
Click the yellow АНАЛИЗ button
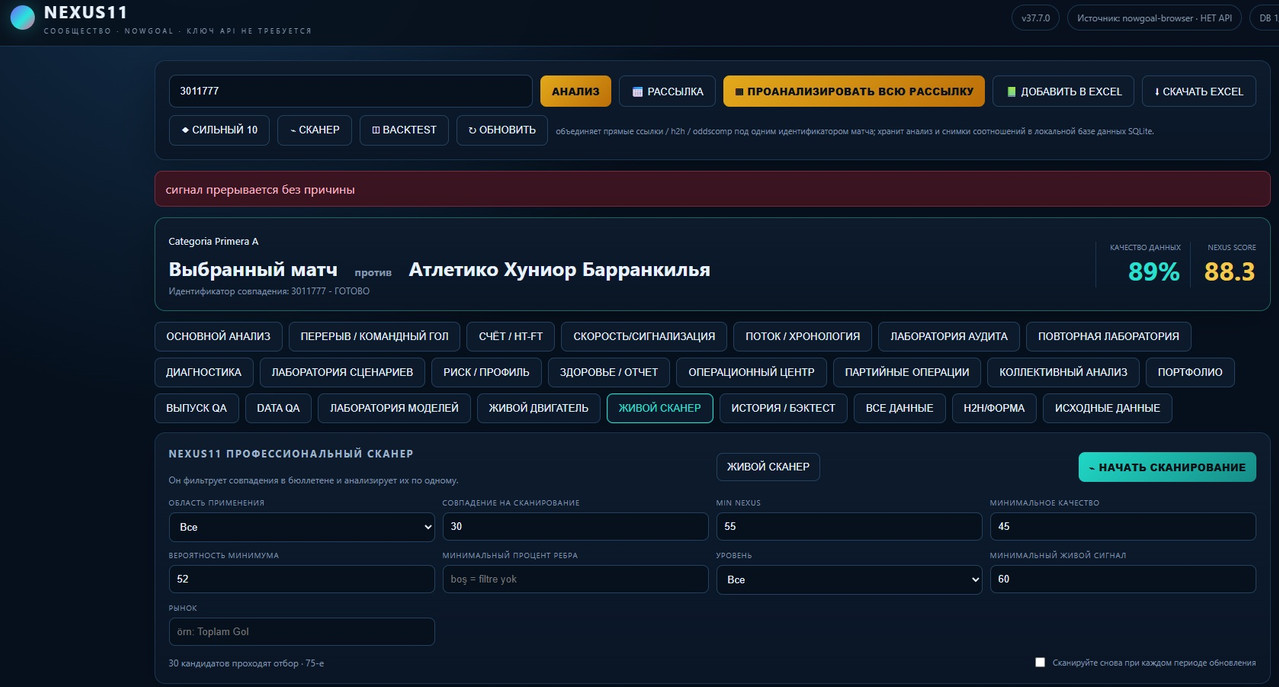575,91
